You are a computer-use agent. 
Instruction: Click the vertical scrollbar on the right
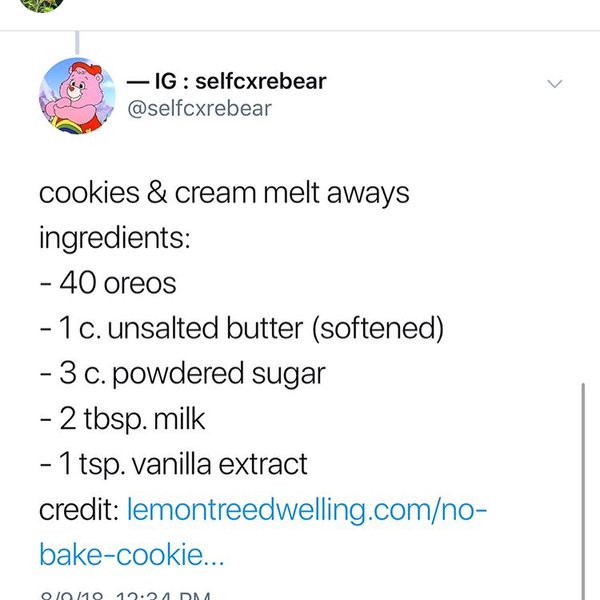coord(582,480)
